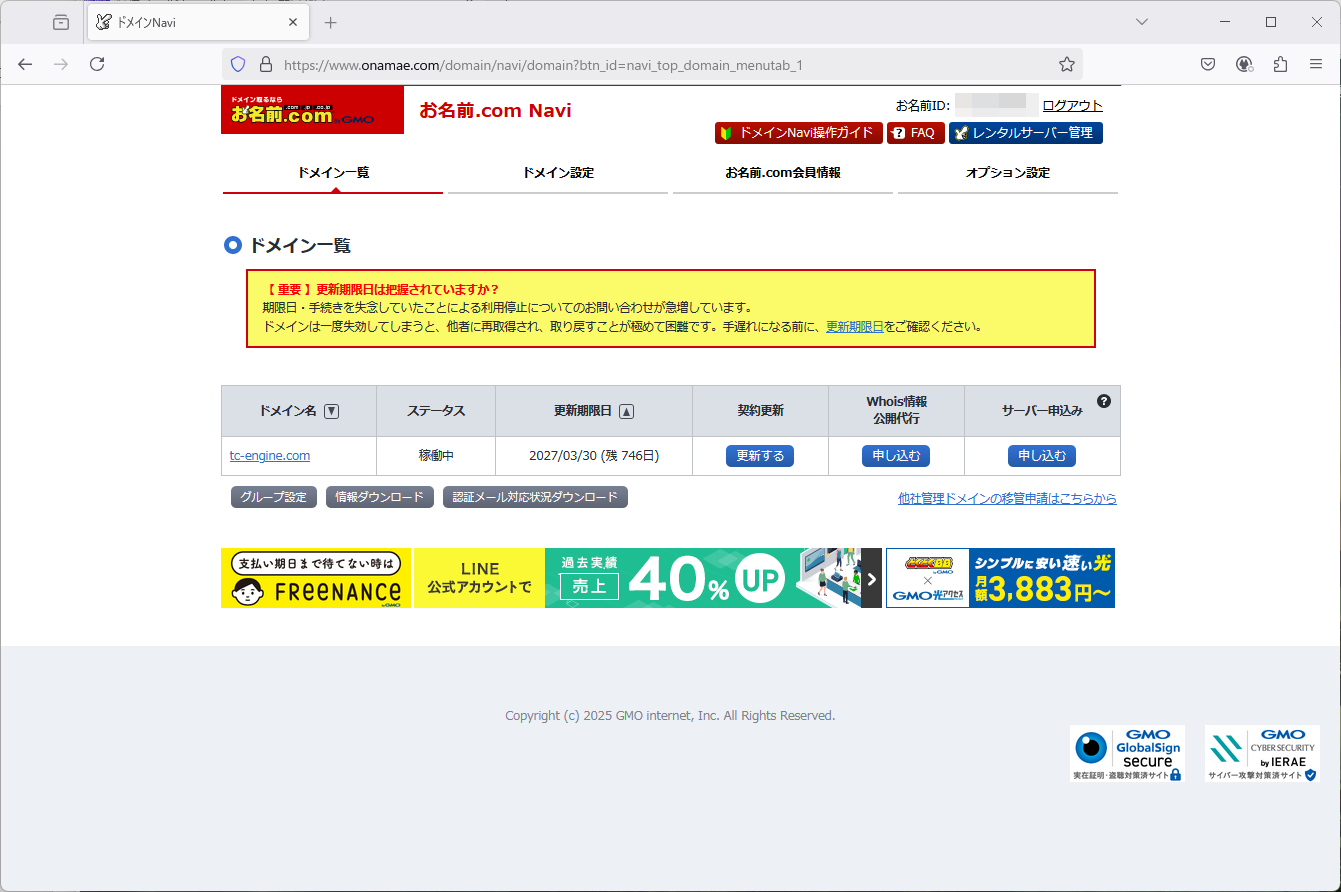Open the tc-engine.com domain link
Viewport: 1341px width, 892px height.
[270, 456]
